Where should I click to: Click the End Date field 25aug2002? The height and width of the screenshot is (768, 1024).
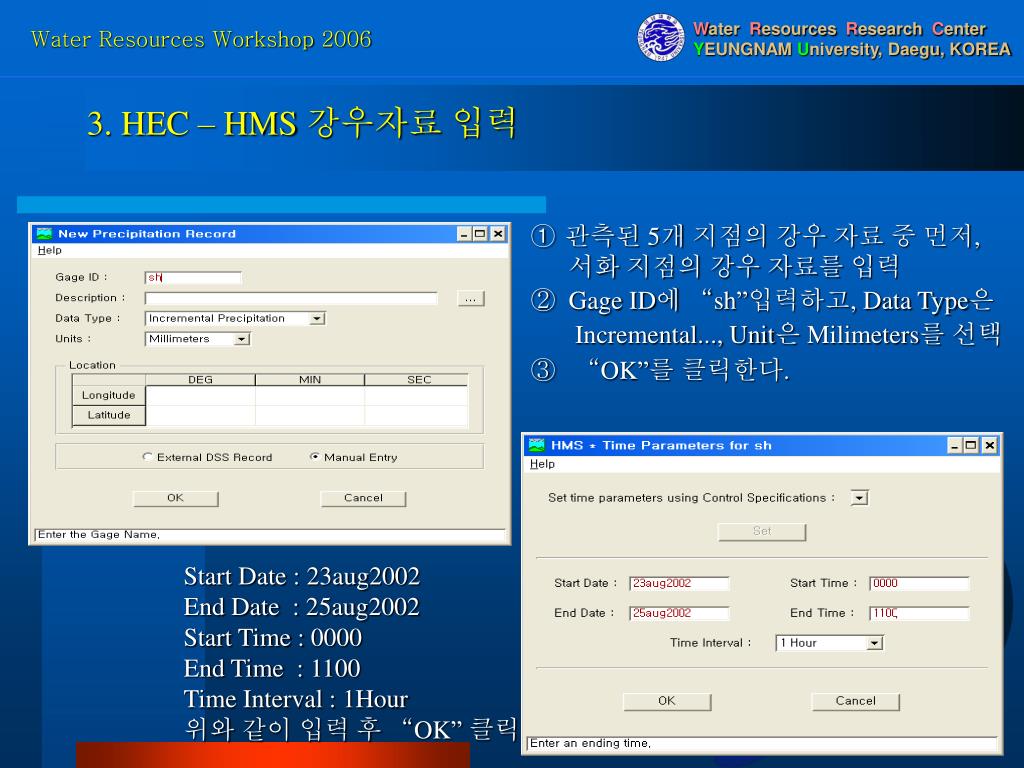pyautogui.click(x=679, y=613)
